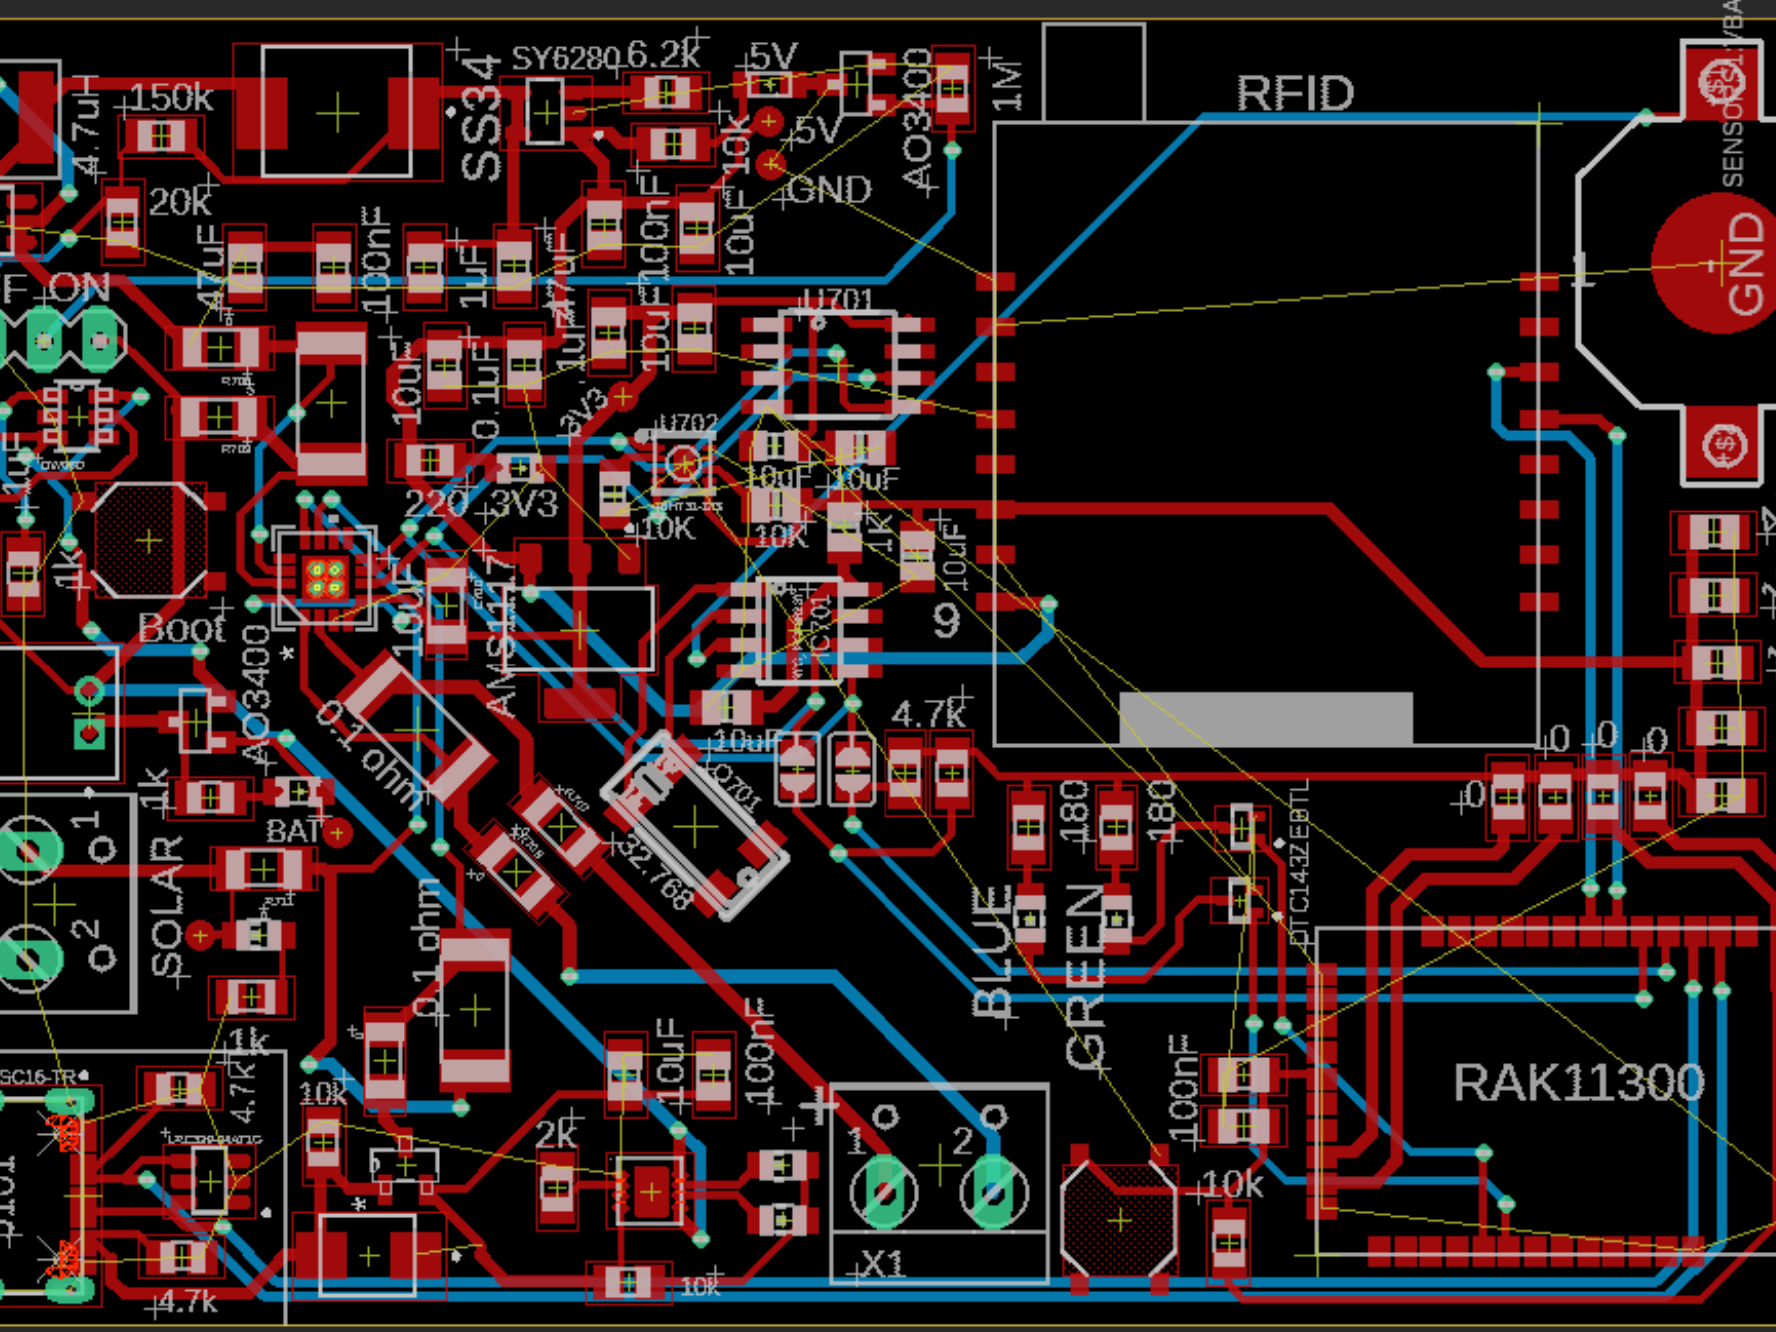Click the 3V3 net label
Screen dimensions: 1776x1332
click(524, 500)
